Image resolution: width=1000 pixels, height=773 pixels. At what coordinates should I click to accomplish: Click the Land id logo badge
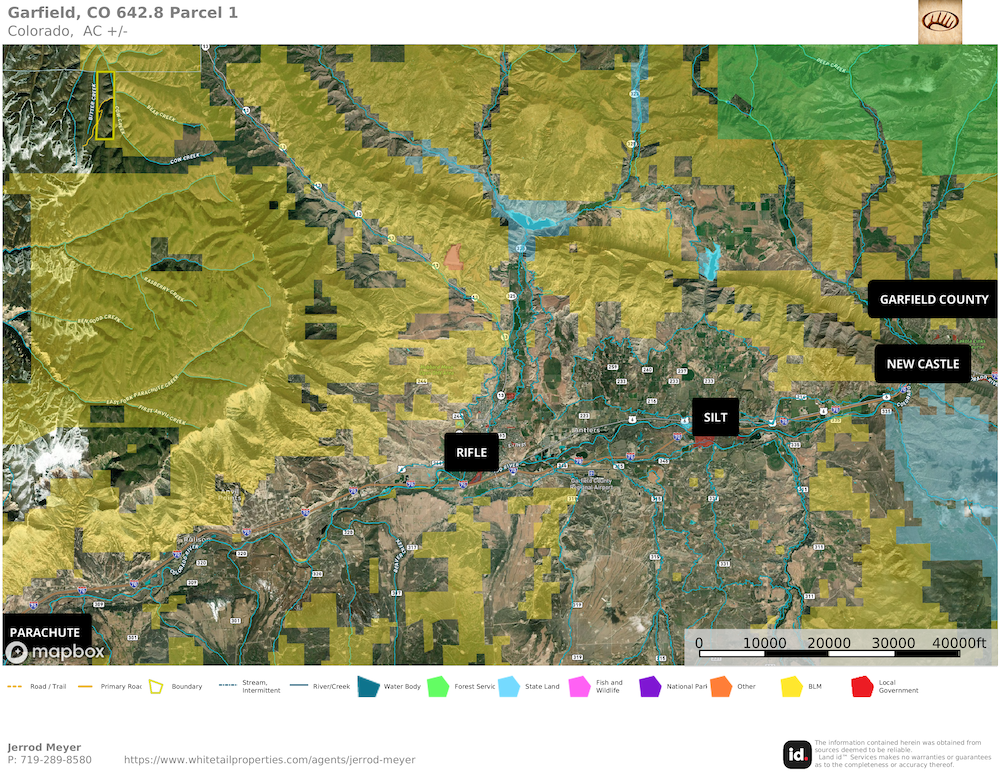click(x=797, y=754)
